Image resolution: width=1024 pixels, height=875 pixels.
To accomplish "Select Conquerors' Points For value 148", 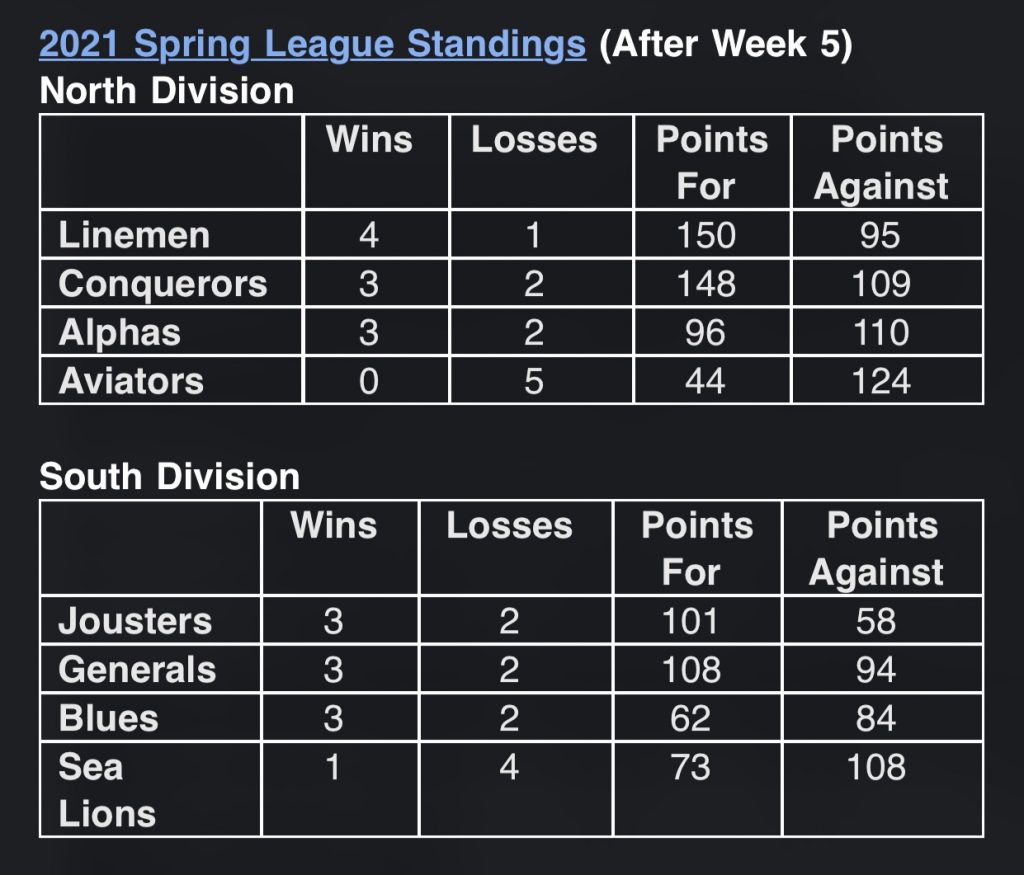I will pyautogui.click(x=705, y=284).
